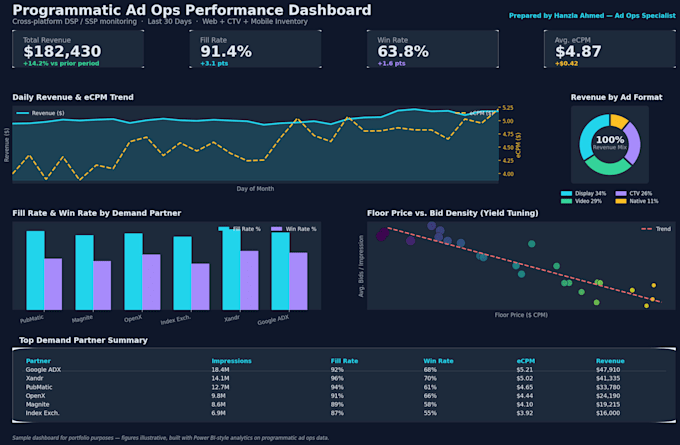Toggle the Trend line legend entry
Viewport: 680px width, 445px height.
click(656, 229)
